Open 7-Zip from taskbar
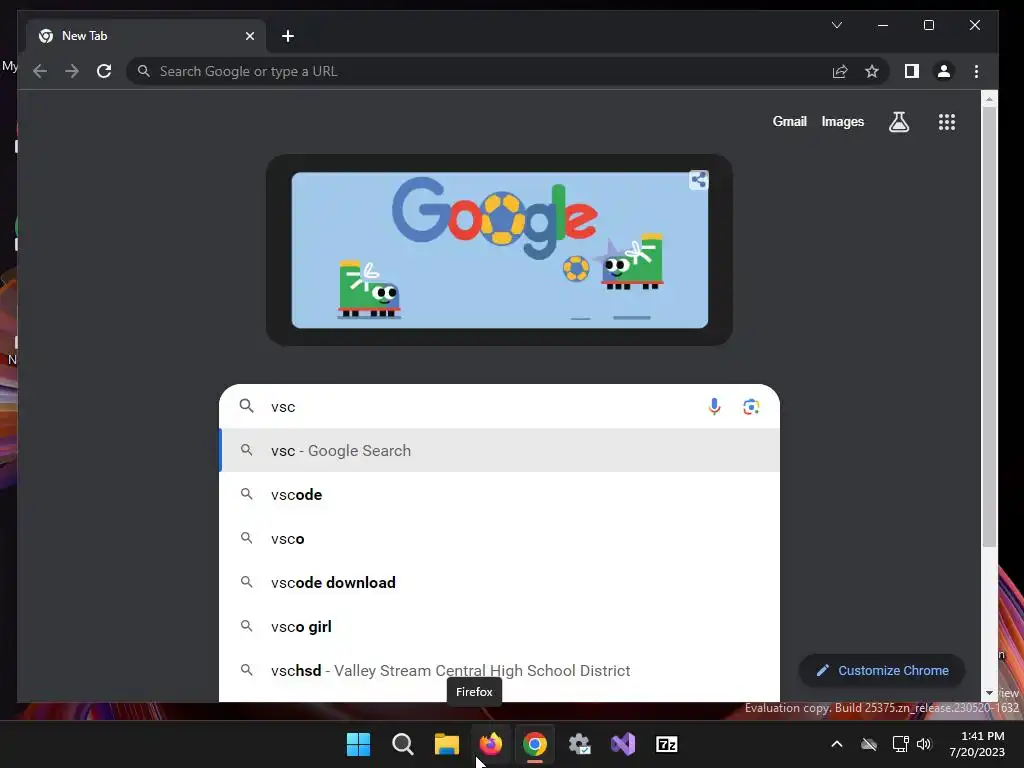The width and height of the screenshot is (1024, 768). pos(667,744)
